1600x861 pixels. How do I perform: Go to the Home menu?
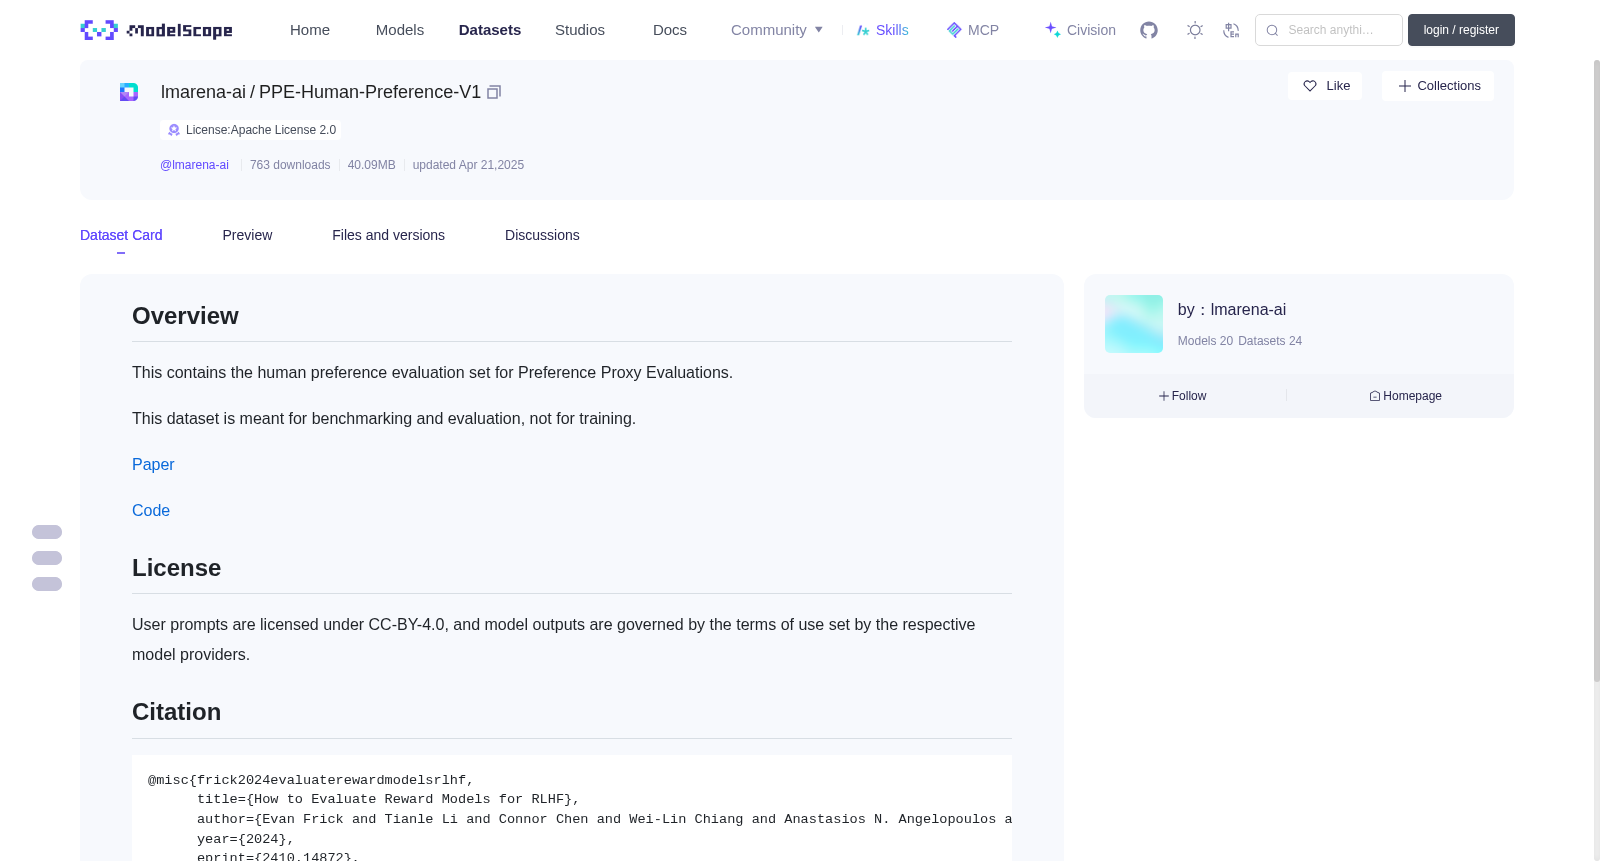[310, 30]
